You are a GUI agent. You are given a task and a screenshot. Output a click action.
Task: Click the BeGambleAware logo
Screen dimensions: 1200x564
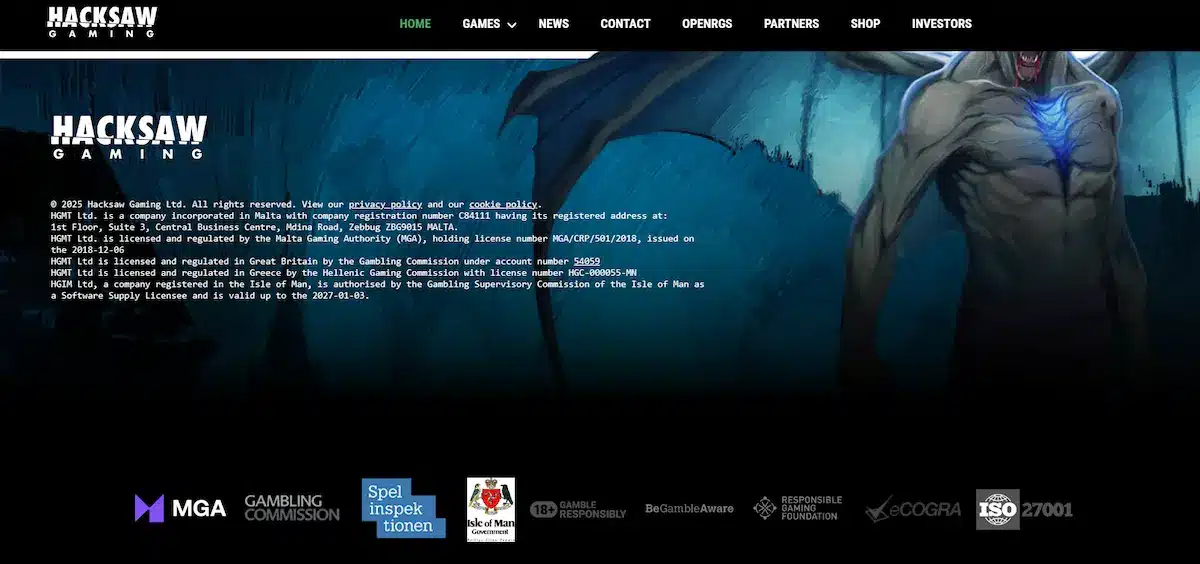tap(689, 509)
